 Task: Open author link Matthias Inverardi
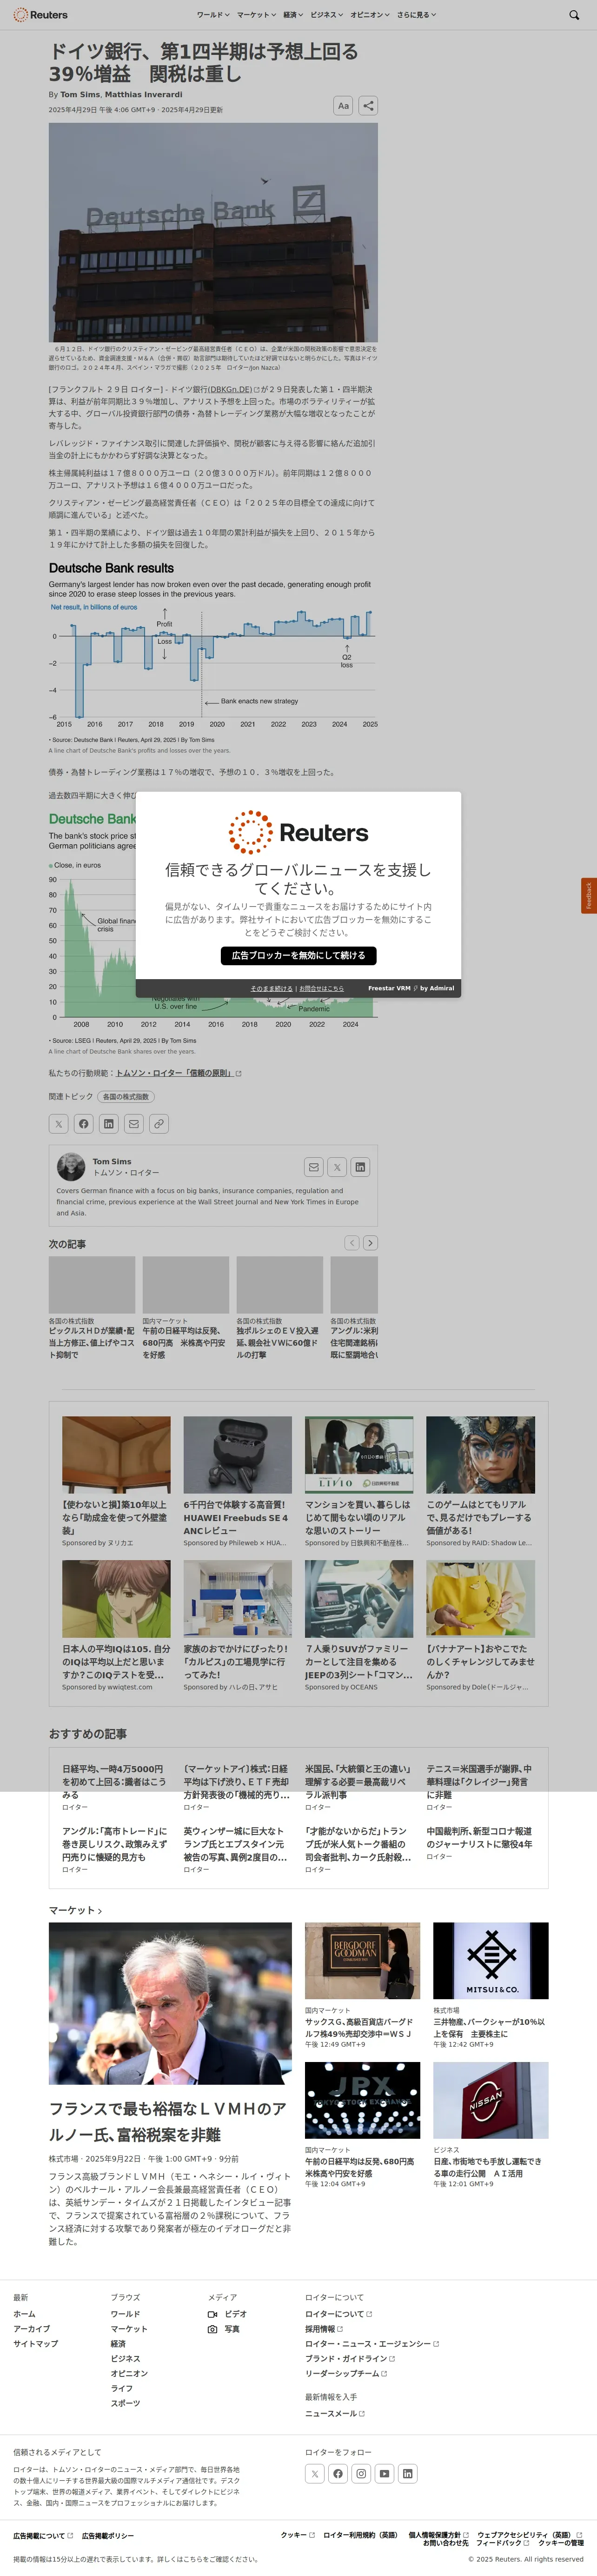(143, 95)
